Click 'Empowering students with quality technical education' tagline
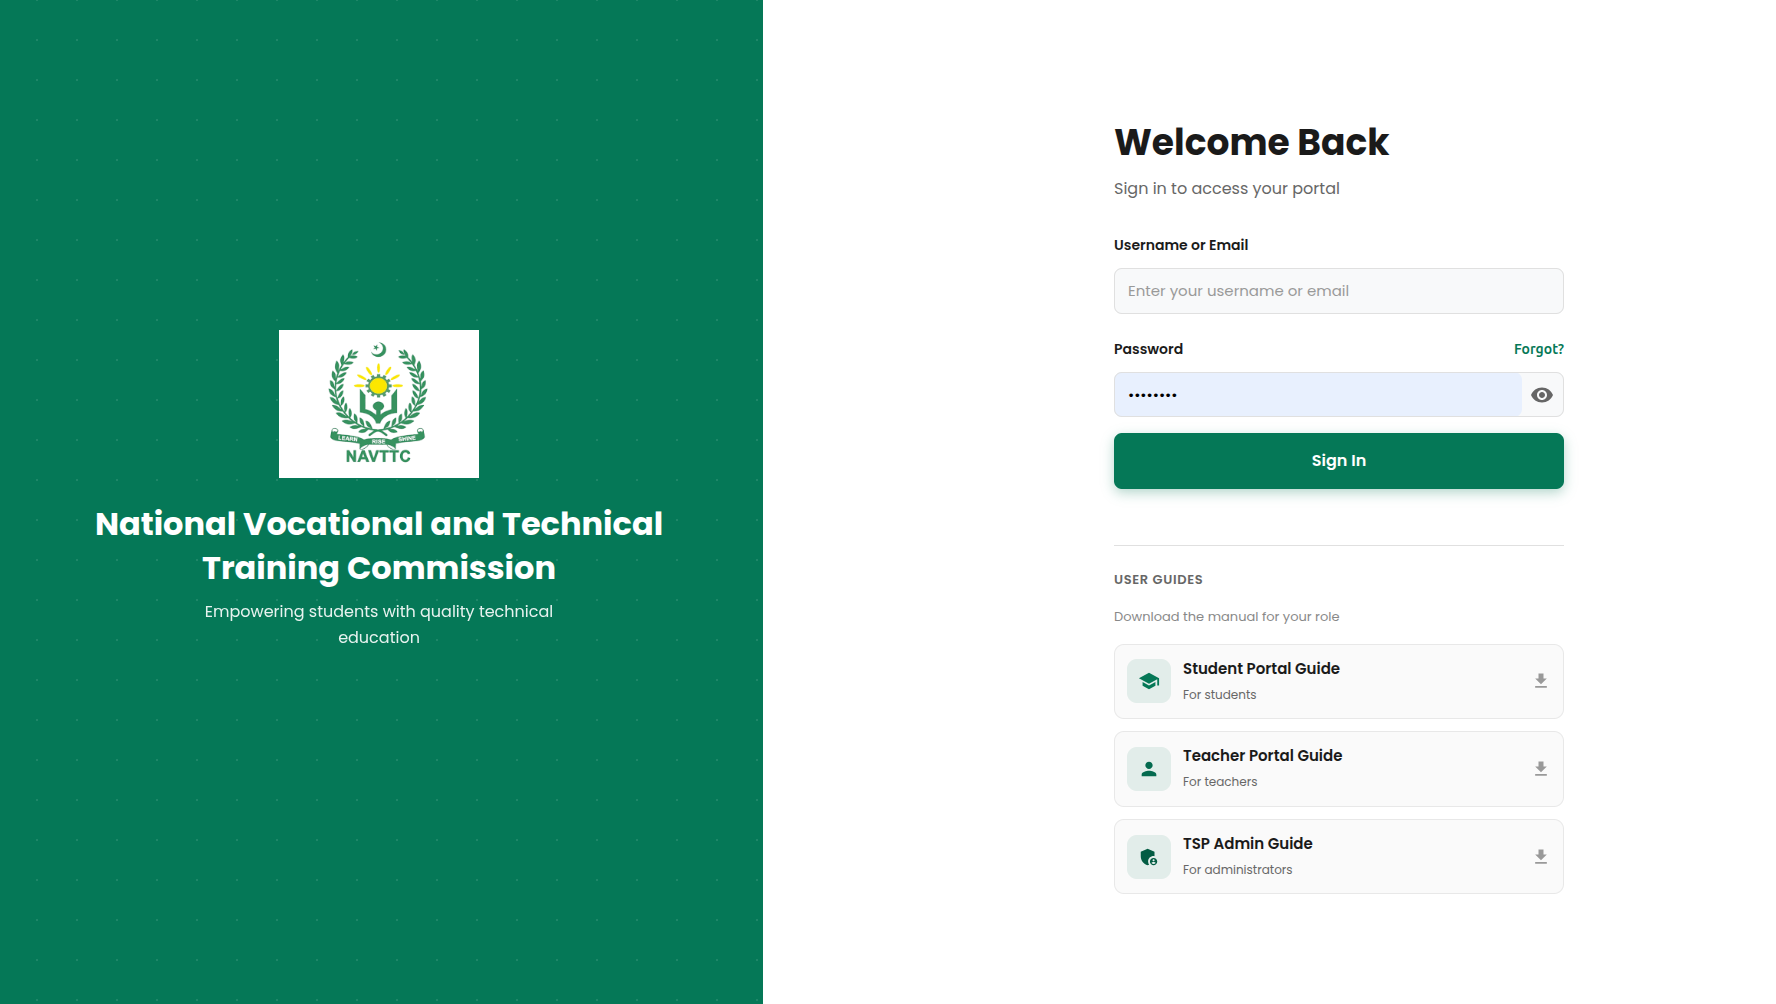Screen dimensions: 1776x1004 click(379, 624)
